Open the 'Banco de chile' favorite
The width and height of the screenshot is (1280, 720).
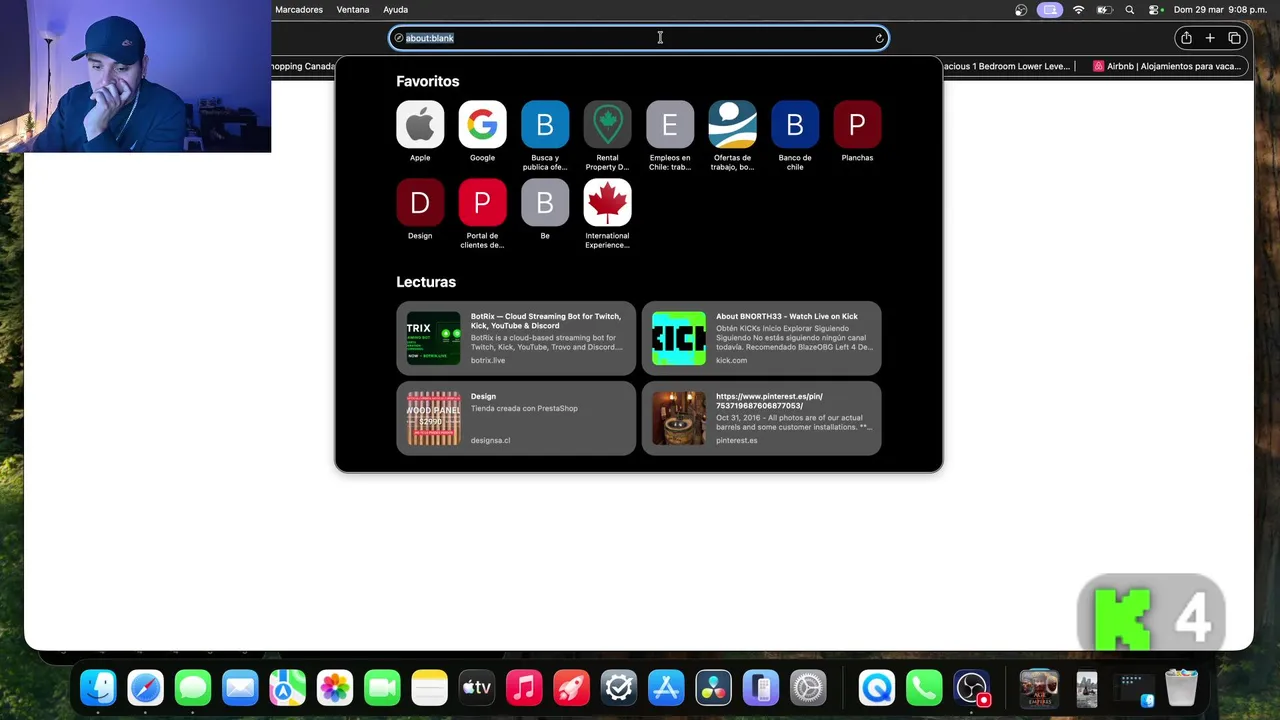tap(795, 125)
